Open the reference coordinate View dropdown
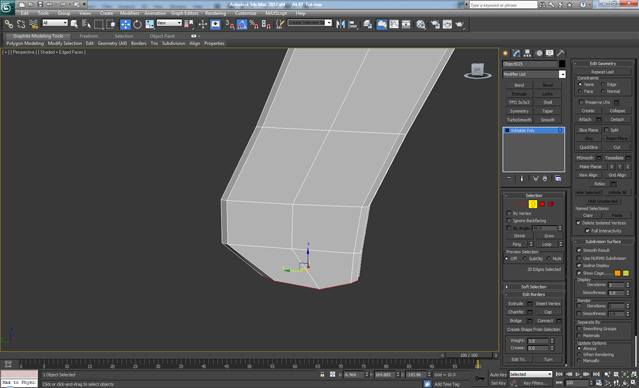 169,23
